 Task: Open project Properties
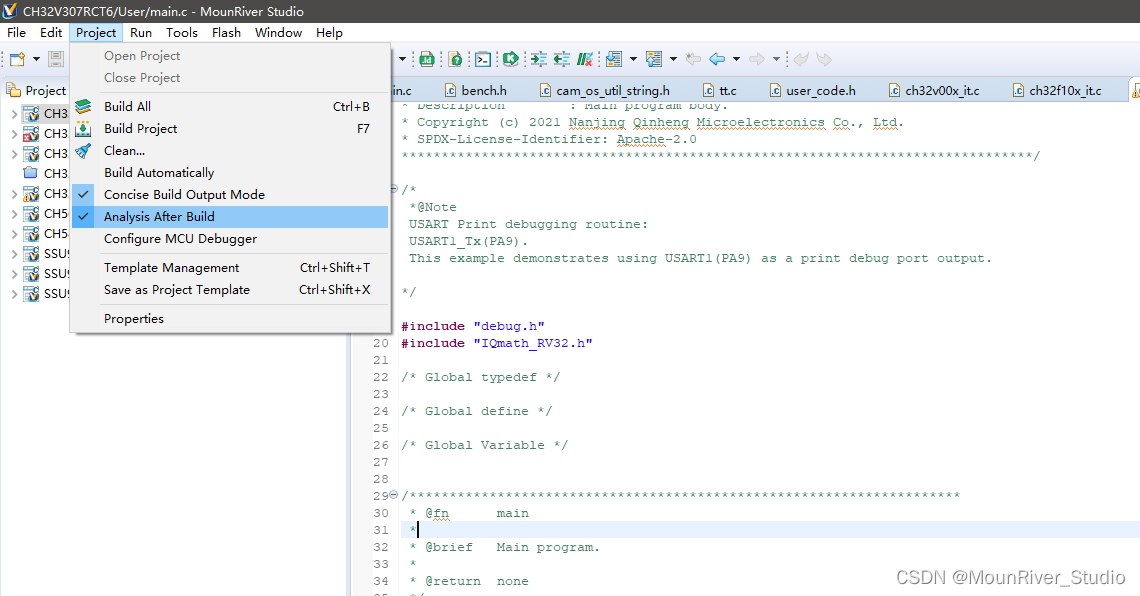point(230,319)
